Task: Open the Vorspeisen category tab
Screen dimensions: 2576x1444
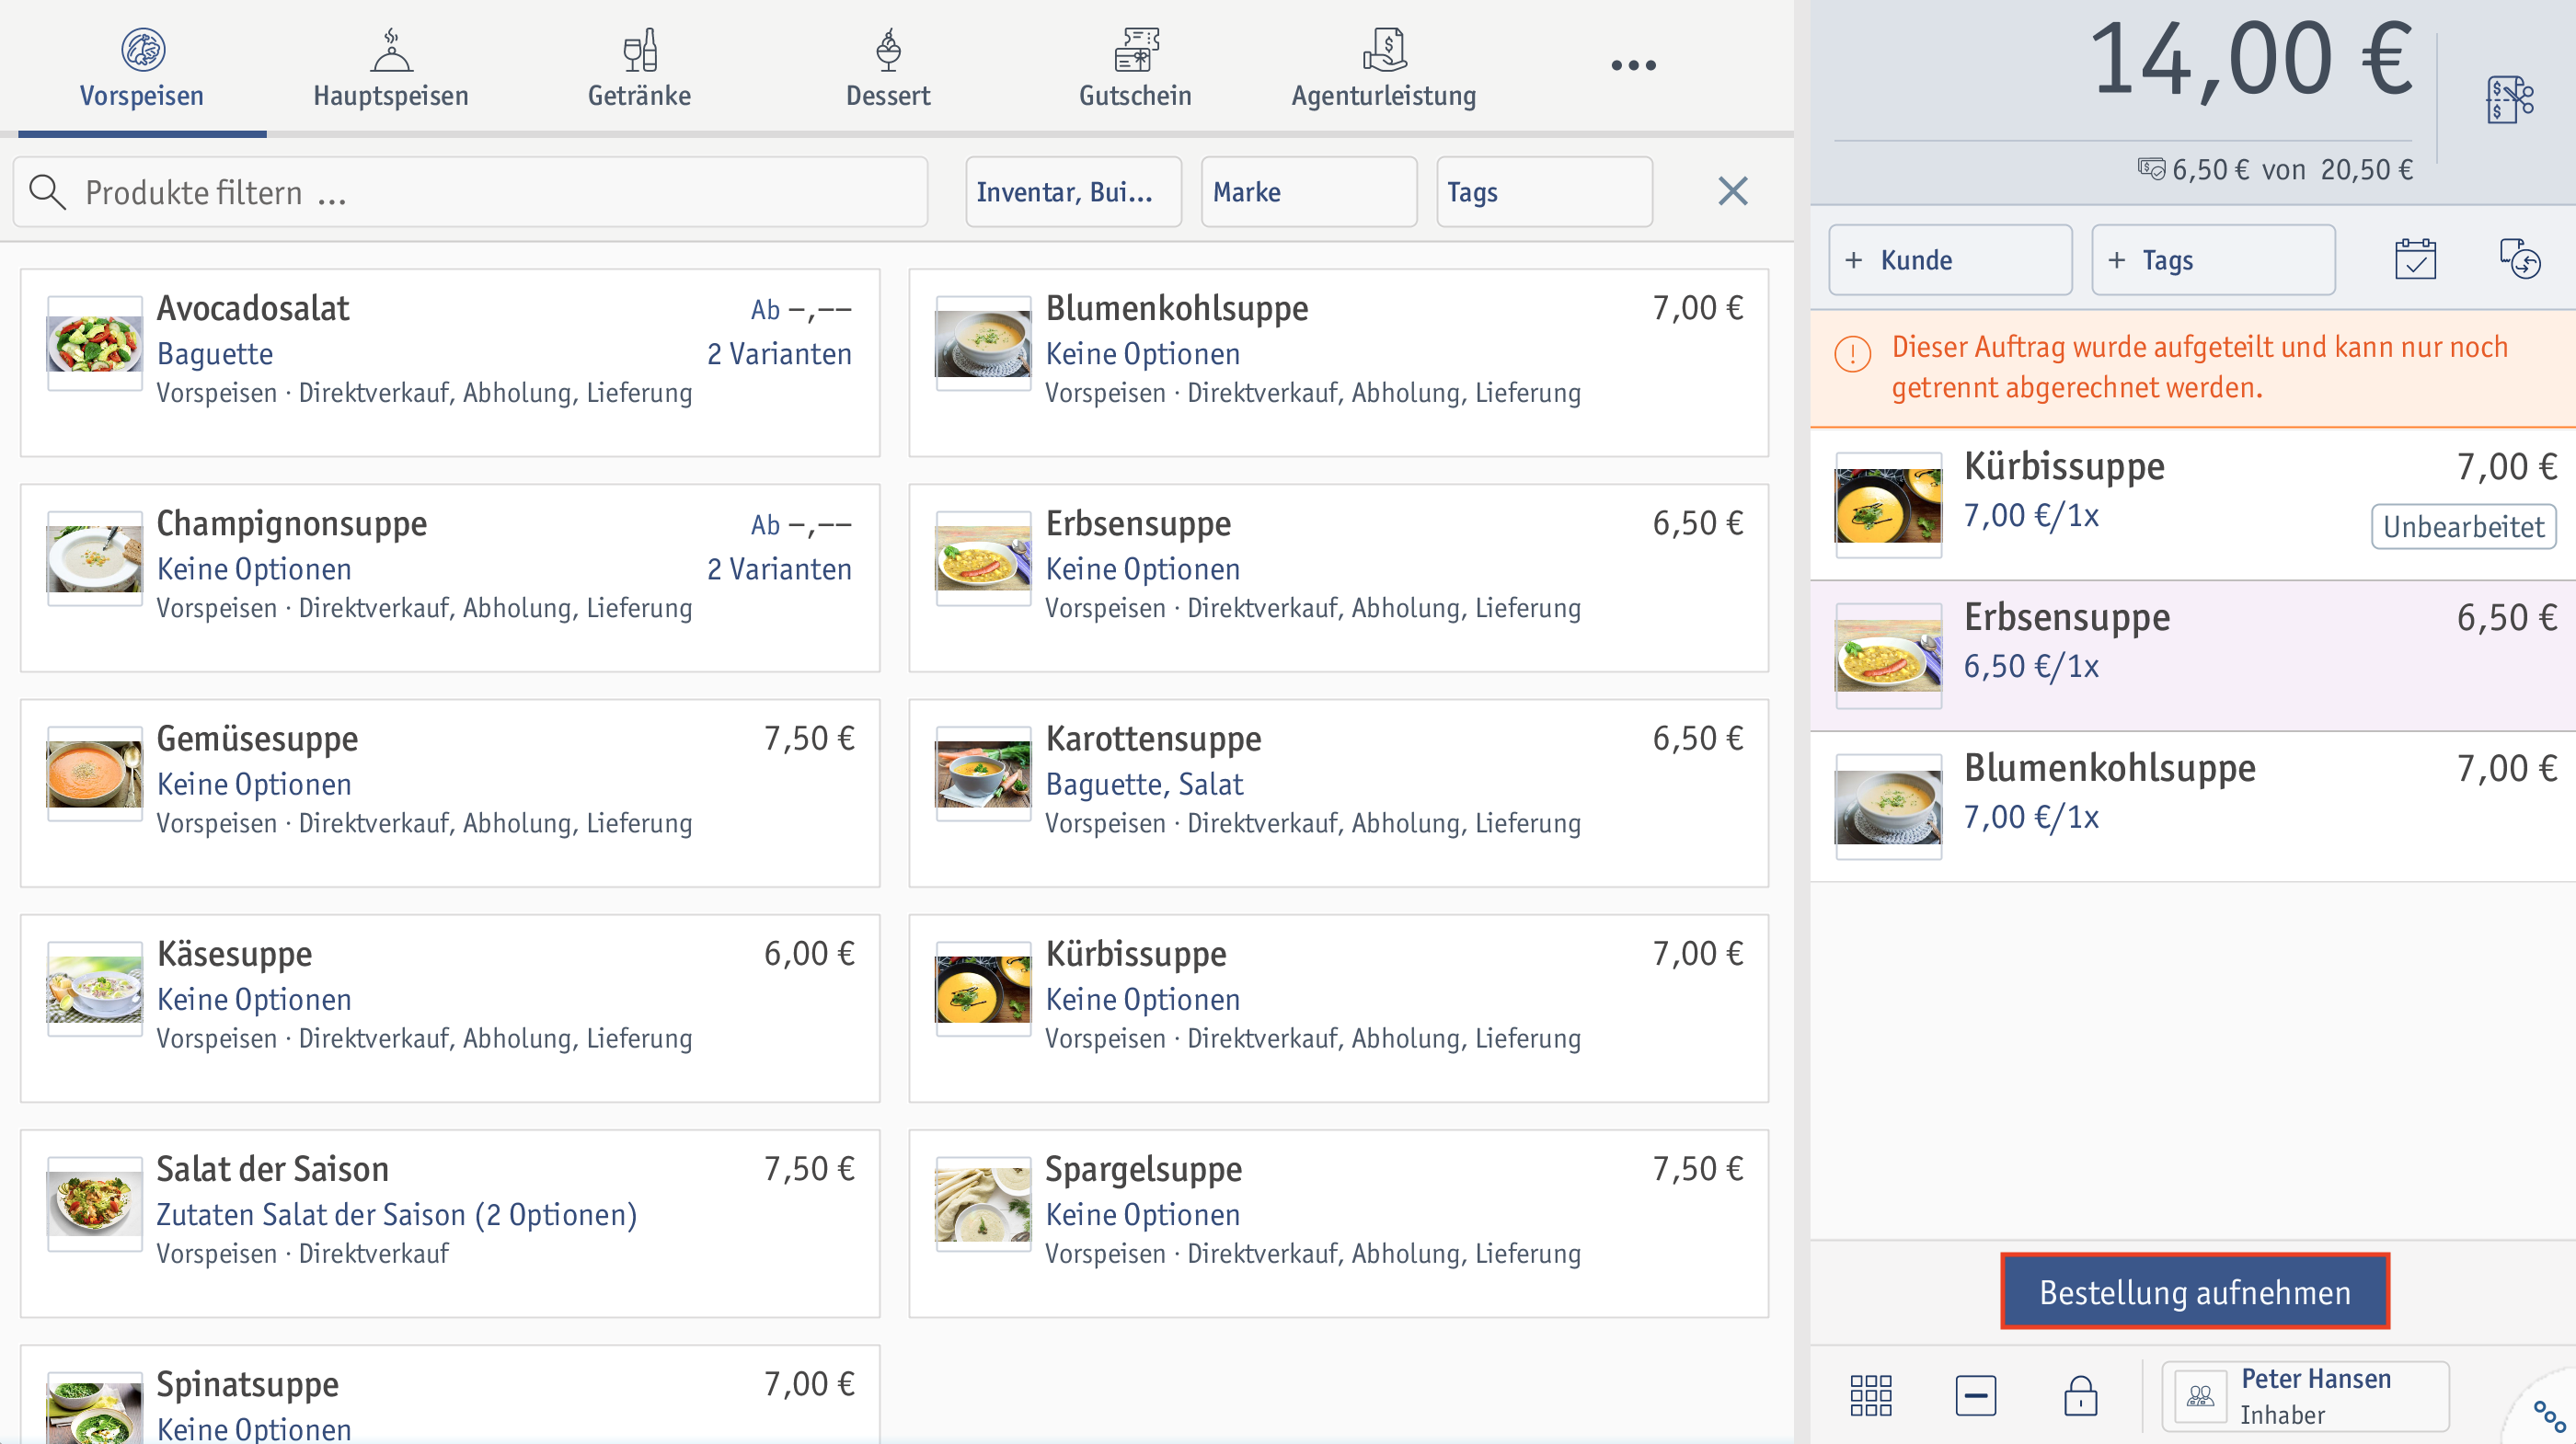Action: click(142, 68)
